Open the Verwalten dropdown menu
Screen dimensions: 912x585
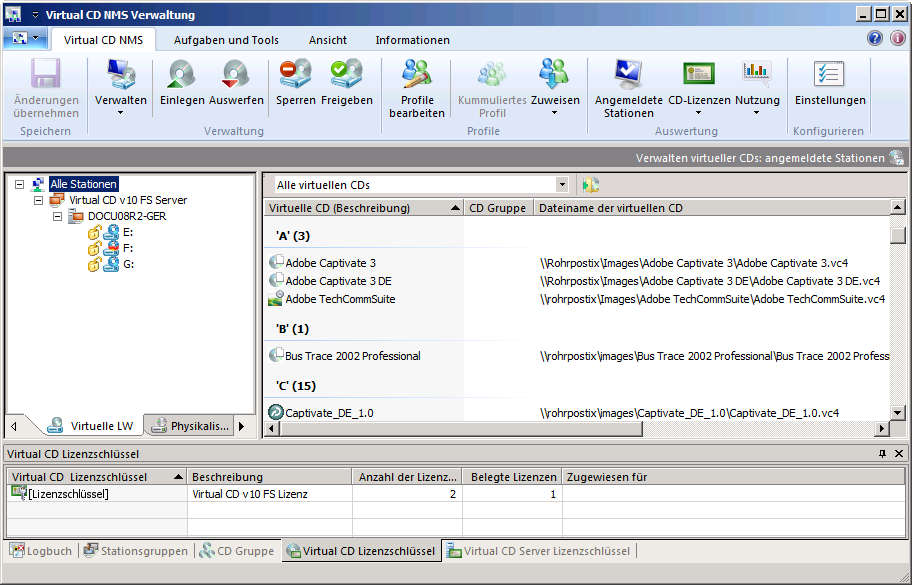121,112
